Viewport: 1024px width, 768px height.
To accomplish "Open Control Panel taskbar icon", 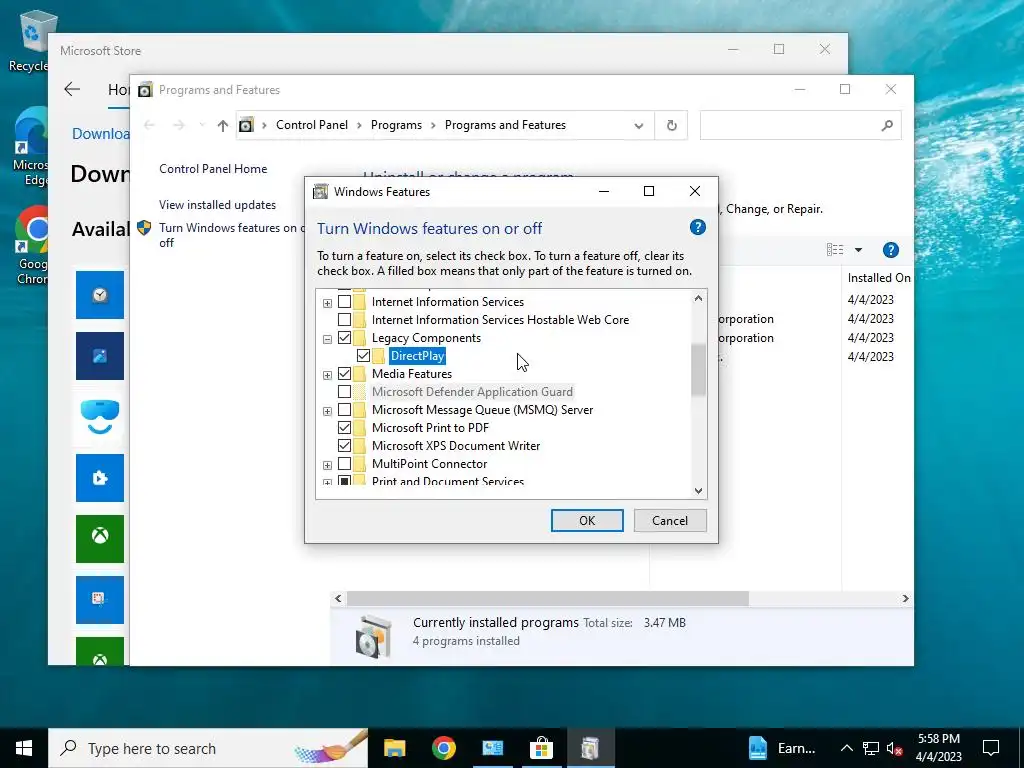I will point(492,748).
